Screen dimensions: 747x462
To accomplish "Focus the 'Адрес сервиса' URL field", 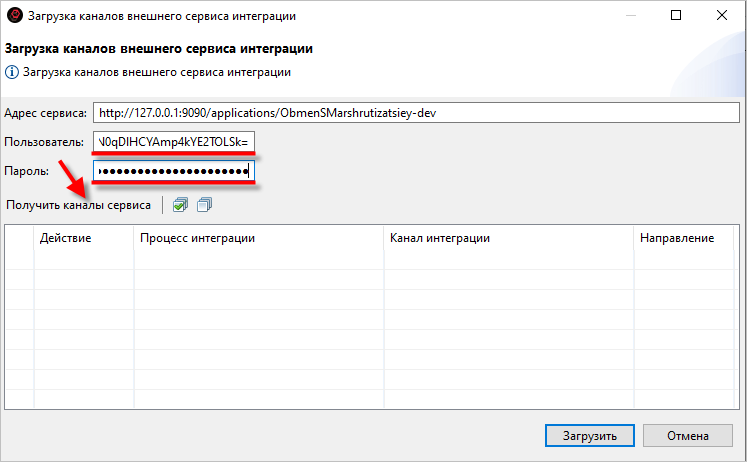I will tap(415, 112).
